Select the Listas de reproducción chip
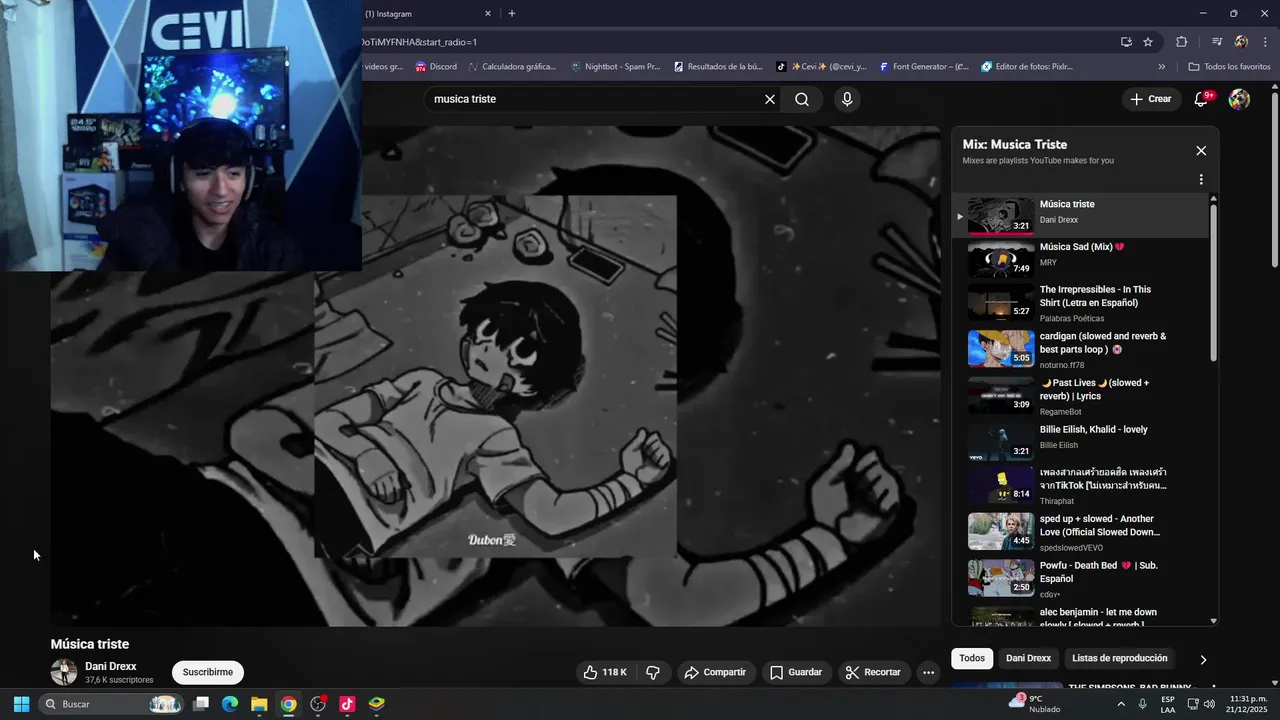1280x720 pixels. [x=1119, y=658]
